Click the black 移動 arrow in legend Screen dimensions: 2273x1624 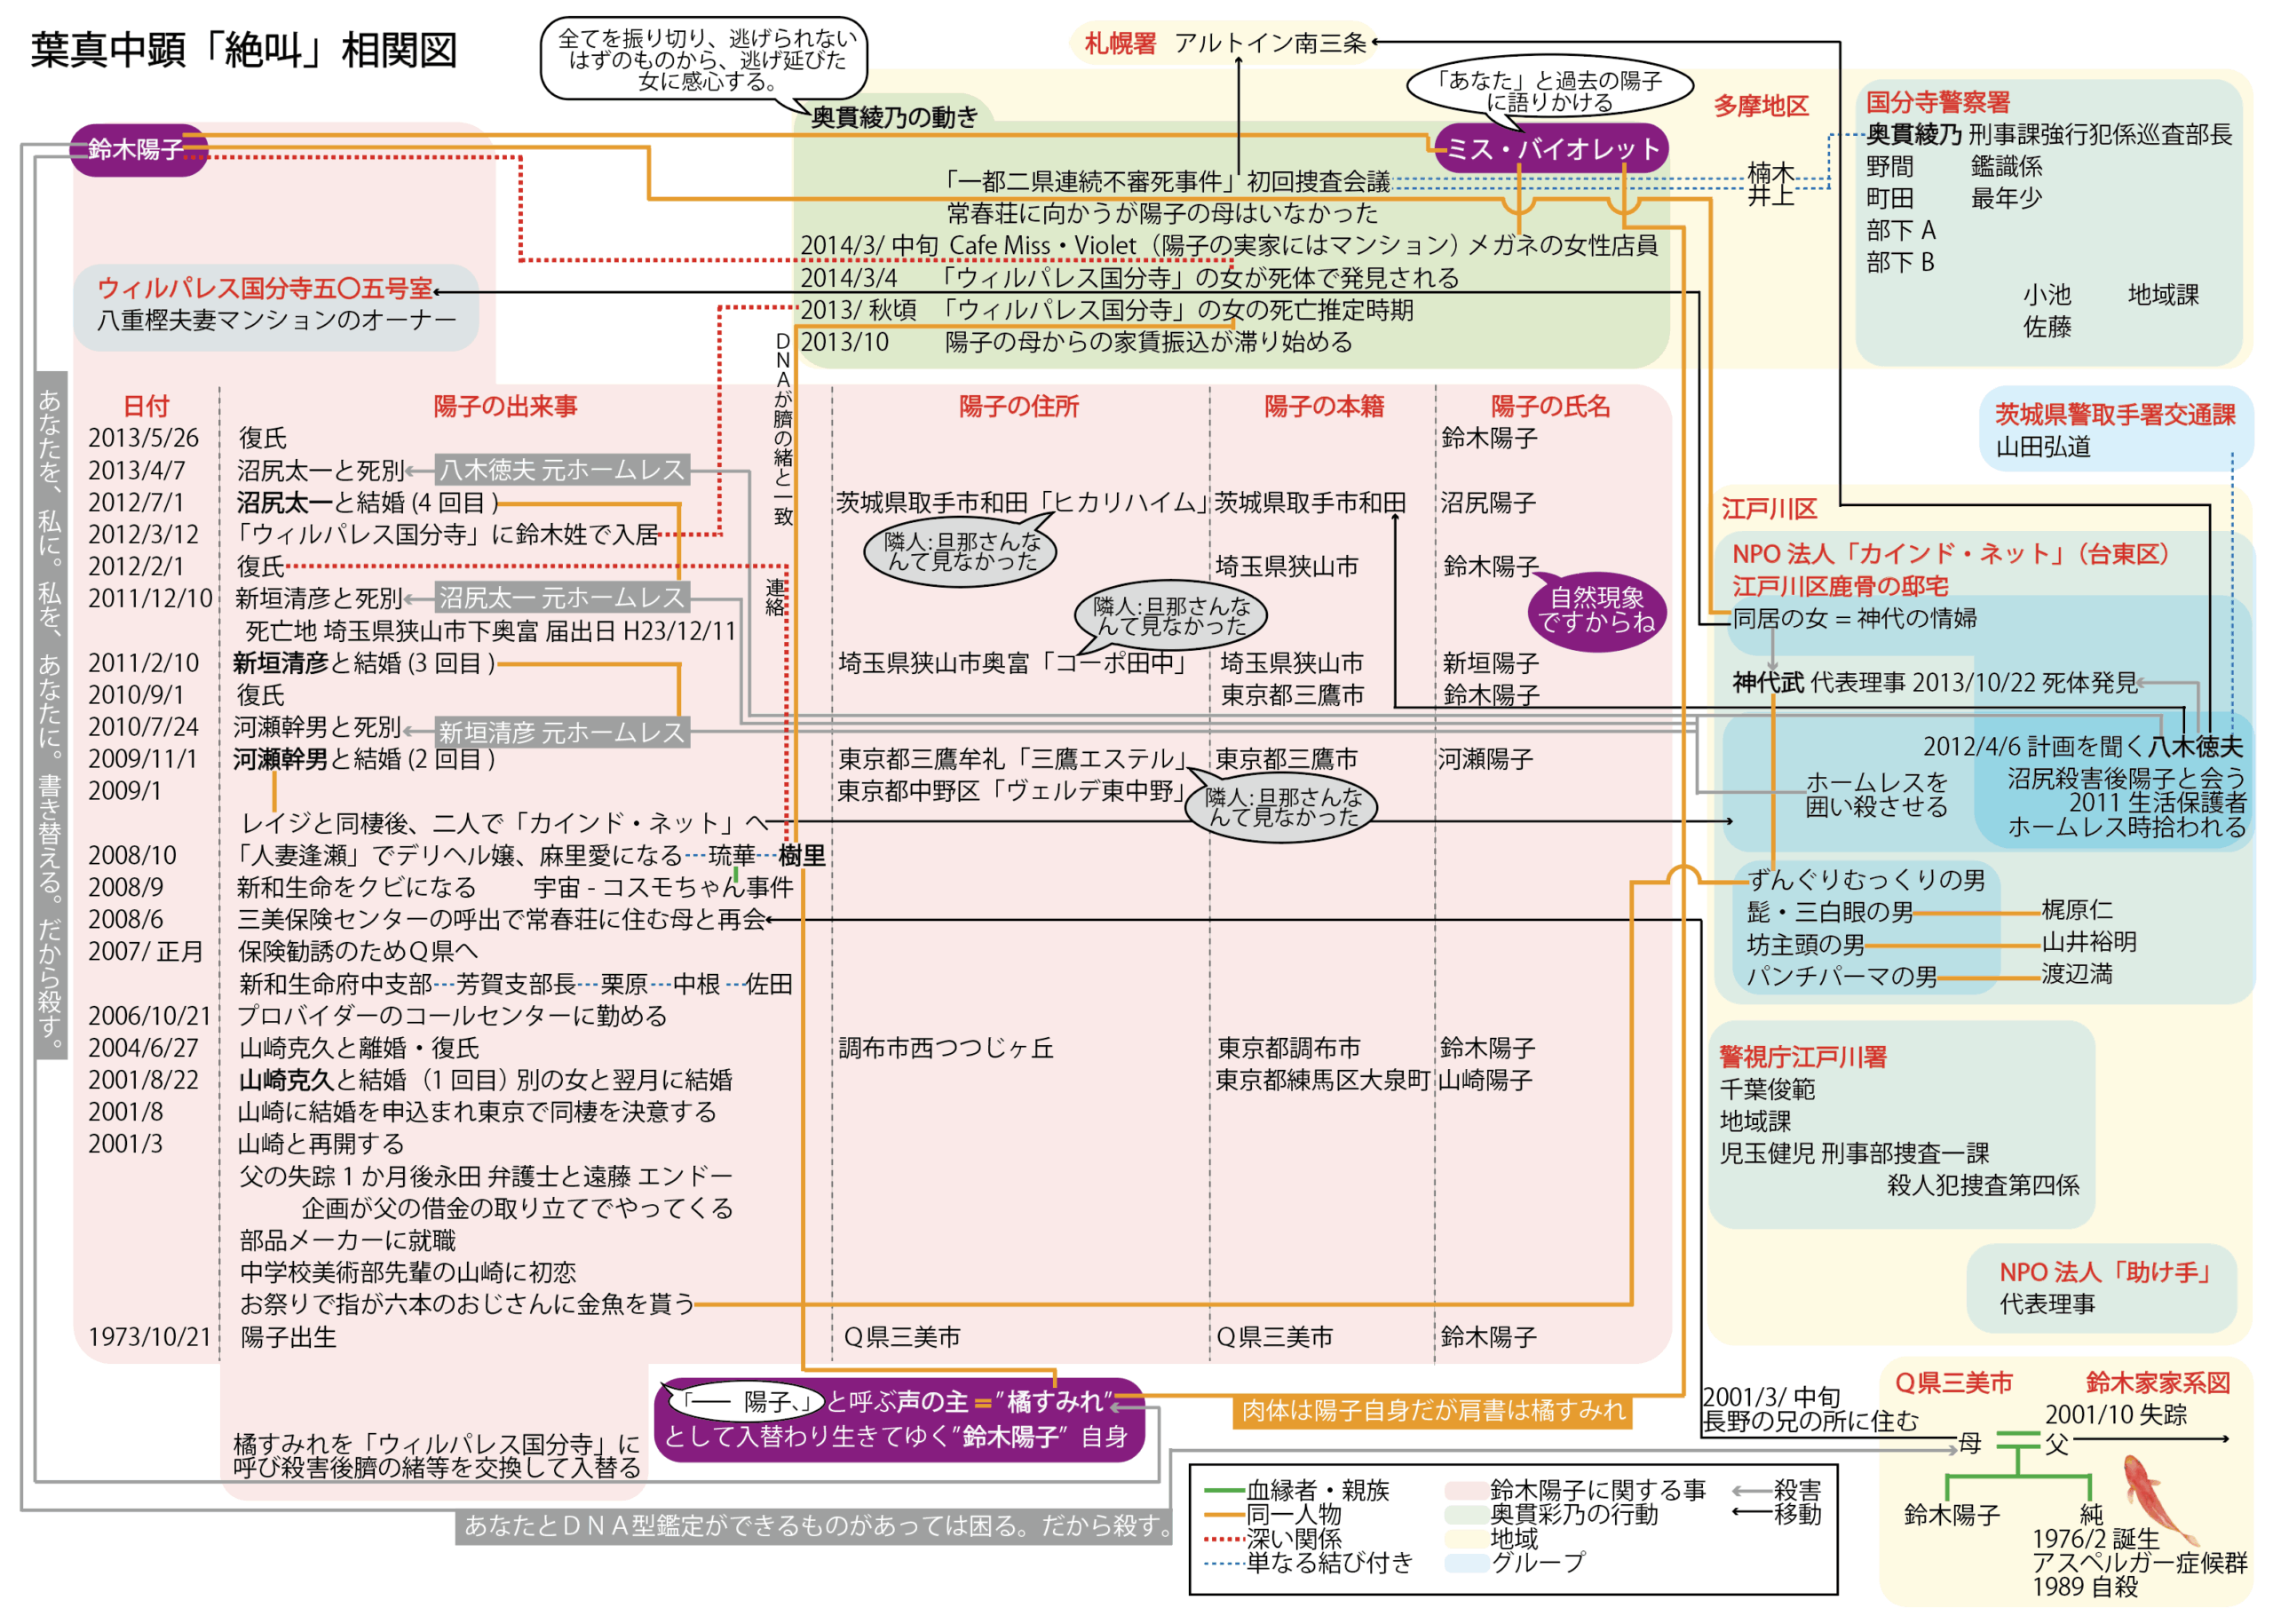click(x=1751, y=1513)
